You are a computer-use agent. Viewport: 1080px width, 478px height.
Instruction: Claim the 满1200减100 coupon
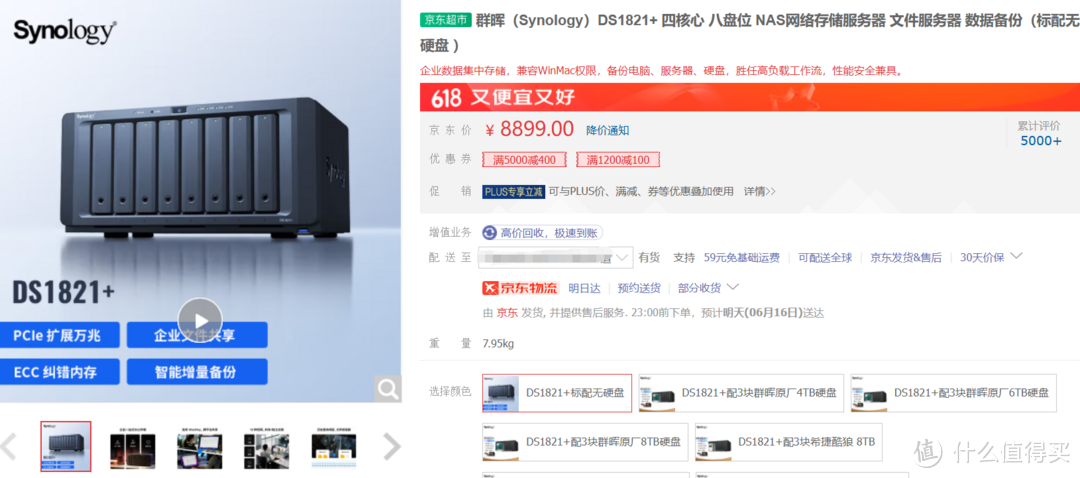click(x=618, y=160)
